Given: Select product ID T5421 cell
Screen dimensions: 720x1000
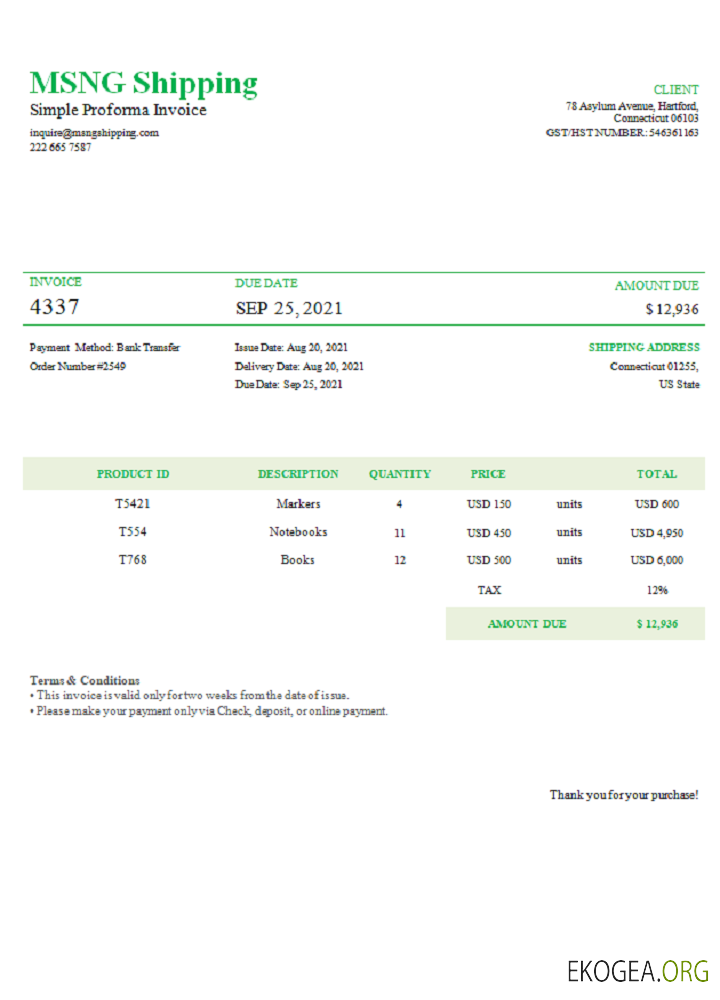Looking at the screenshot, I should click(133, 504).
